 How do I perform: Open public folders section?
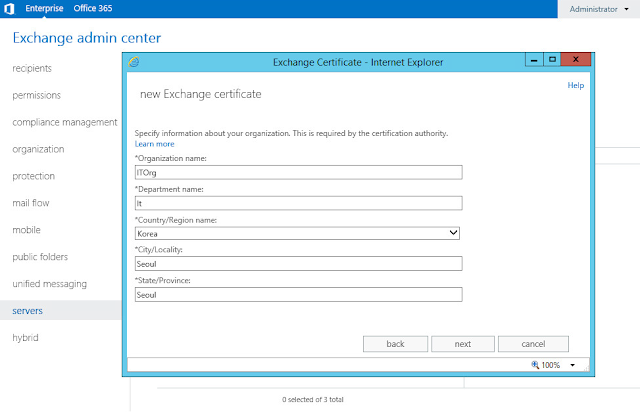[40, 257]
